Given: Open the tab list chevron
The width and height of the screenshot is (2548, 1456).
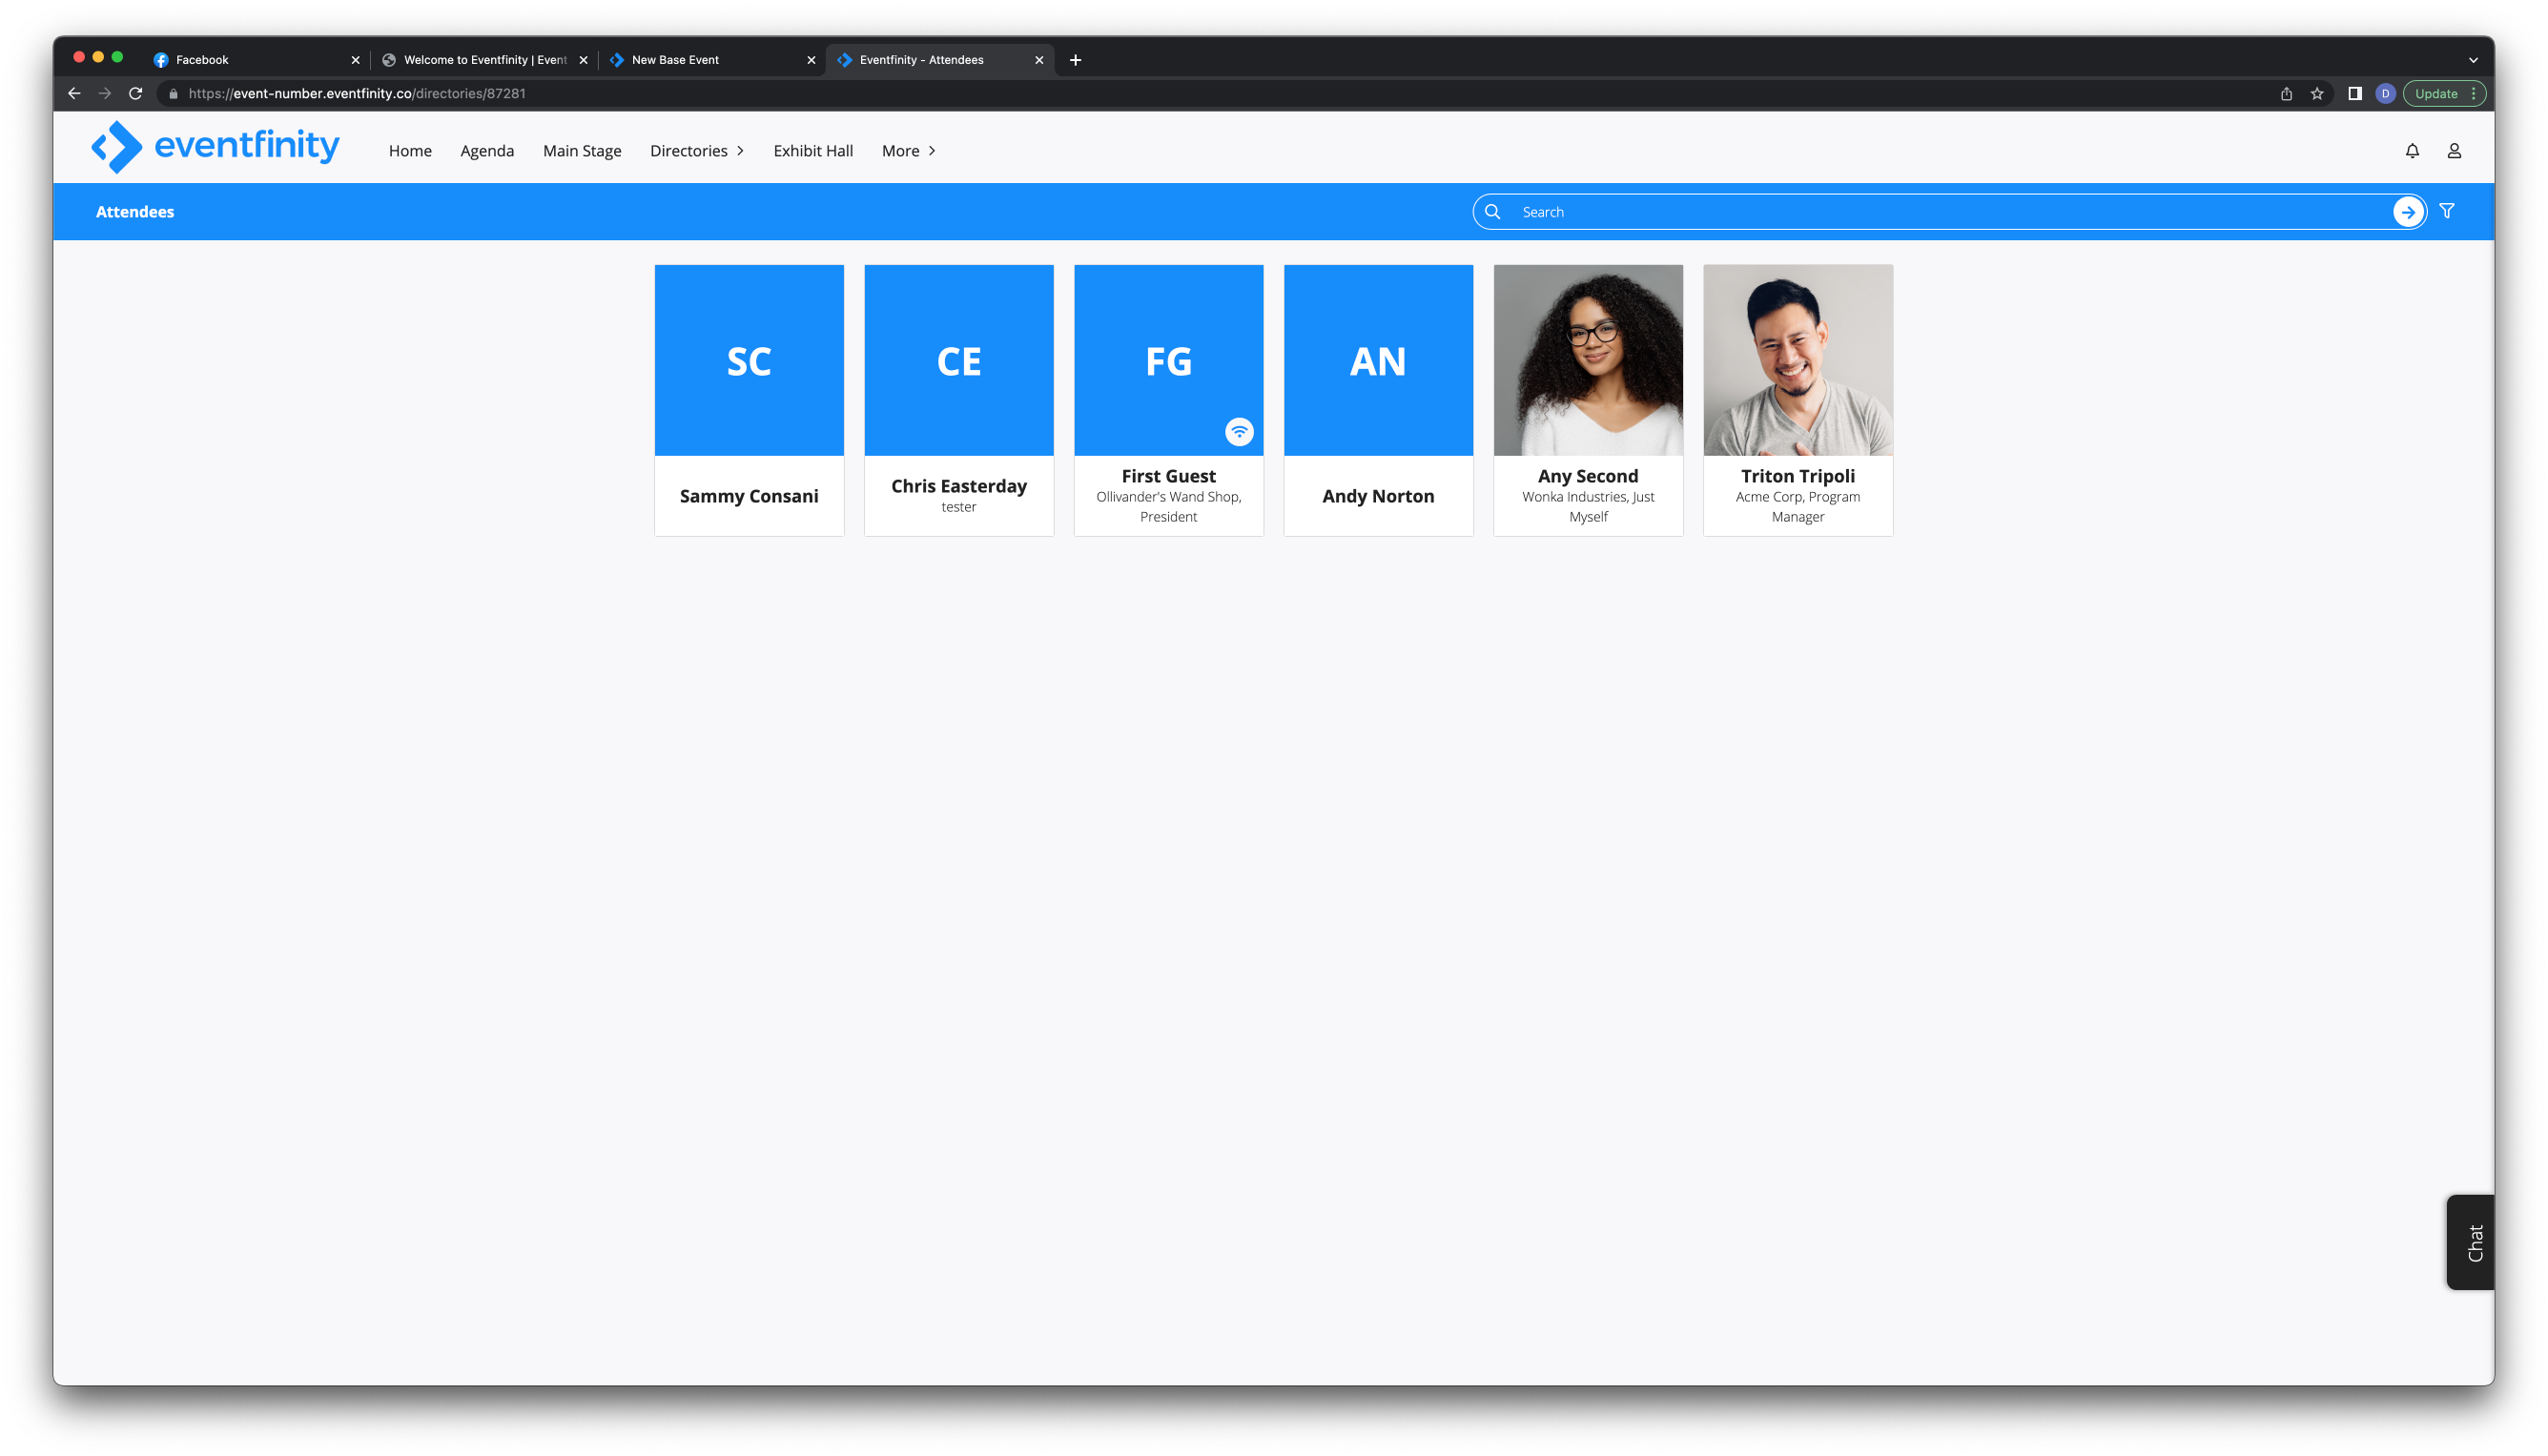Looking at the screenshot, I should 2473,60.
